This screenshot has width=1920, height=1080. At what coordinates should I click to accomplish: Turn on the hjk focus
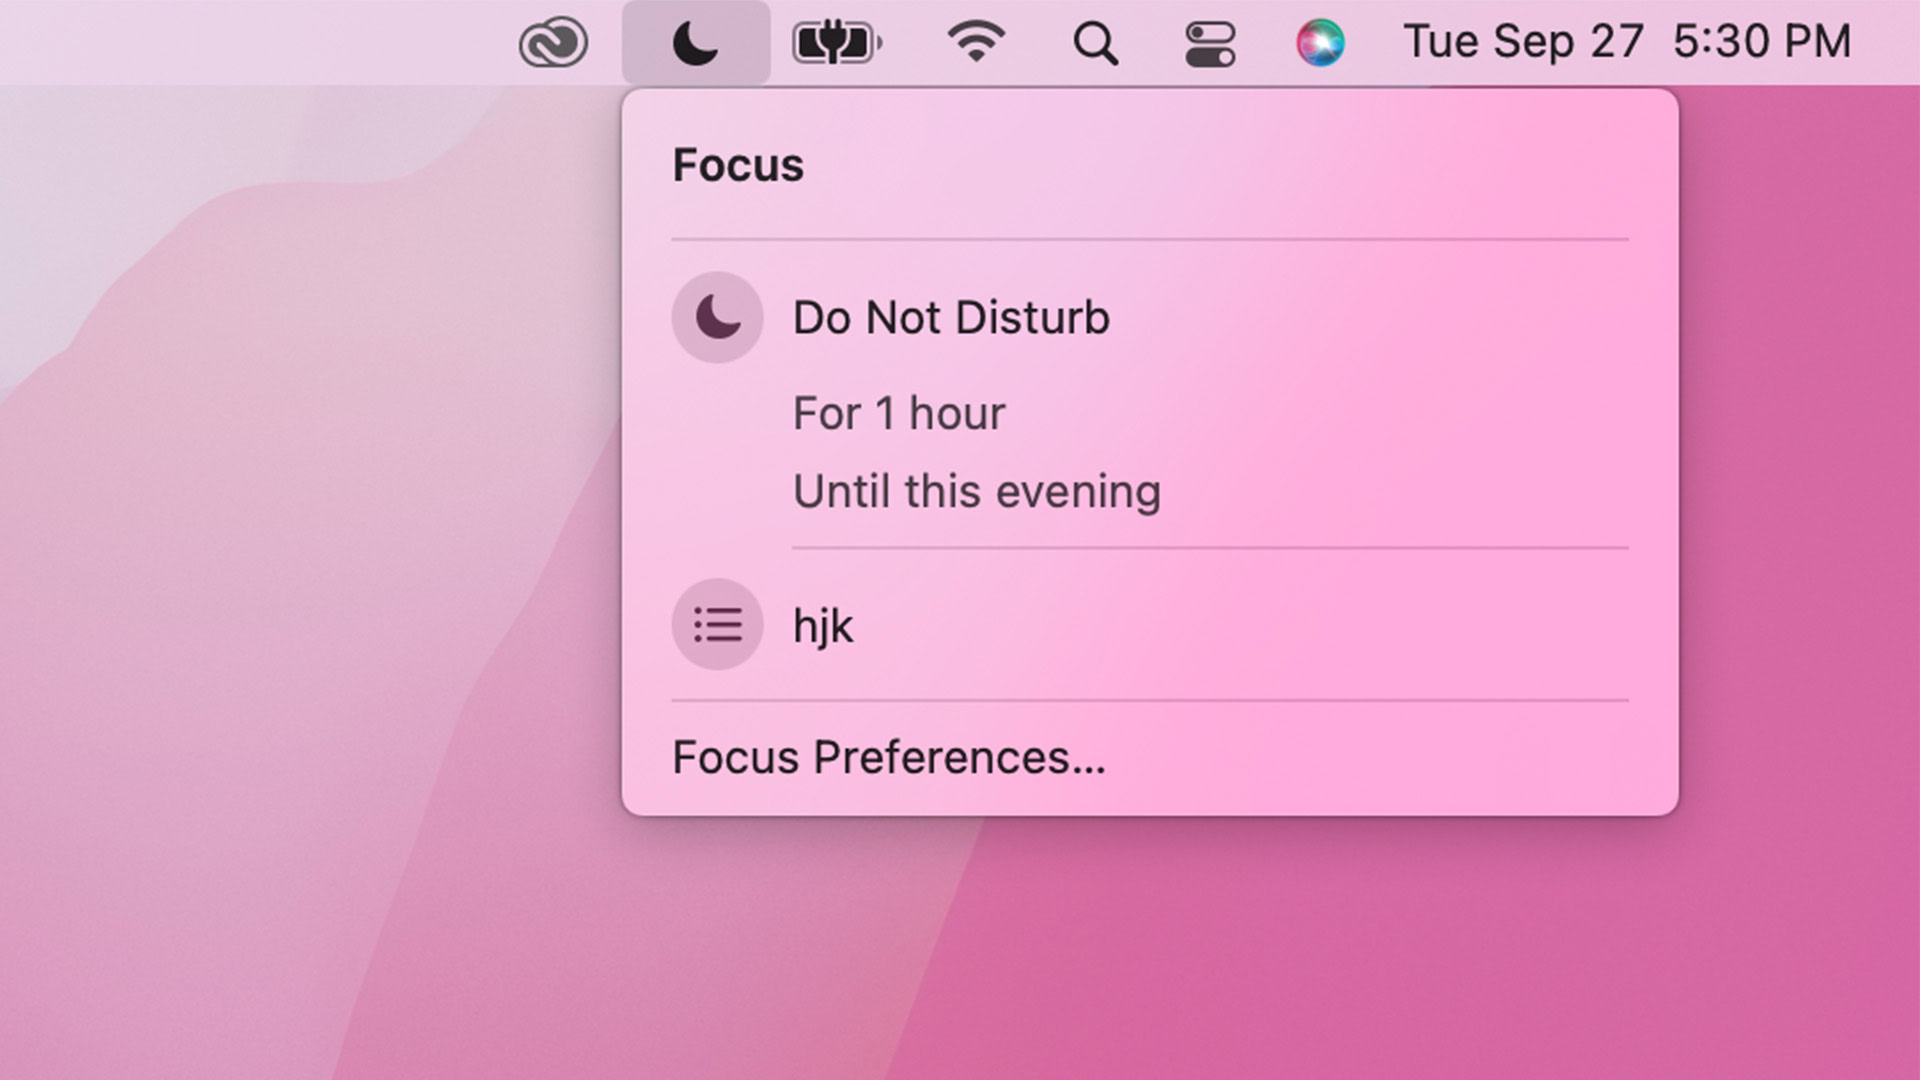823,626
